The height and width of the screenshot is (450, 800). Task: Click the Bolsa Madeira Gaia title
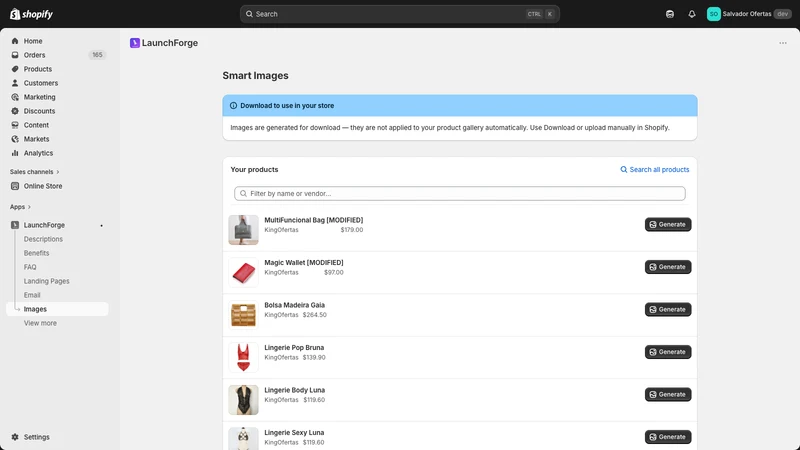tap(294, 305)
